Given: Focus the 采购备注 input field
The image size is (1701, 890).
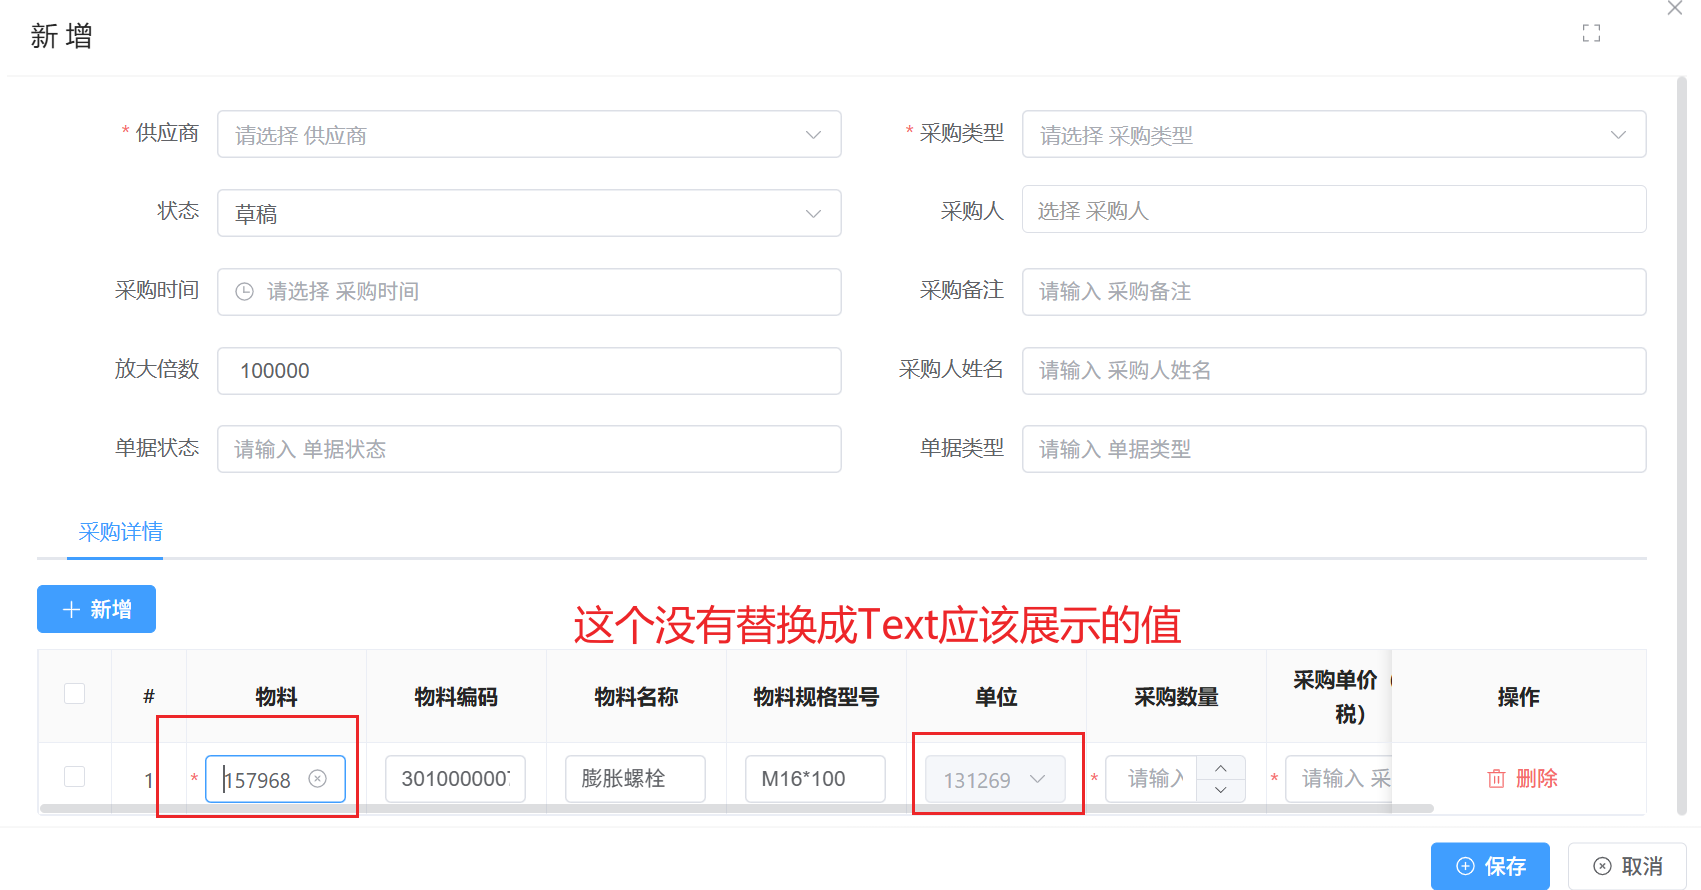Looking at the screenshot, I should point(1333,292).
